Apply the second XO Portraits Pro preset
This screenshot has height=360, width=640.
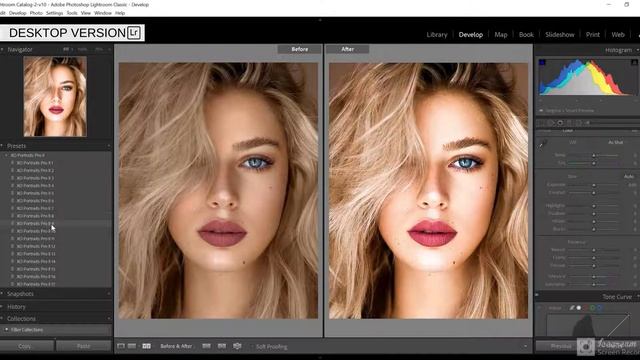point(35,170)
